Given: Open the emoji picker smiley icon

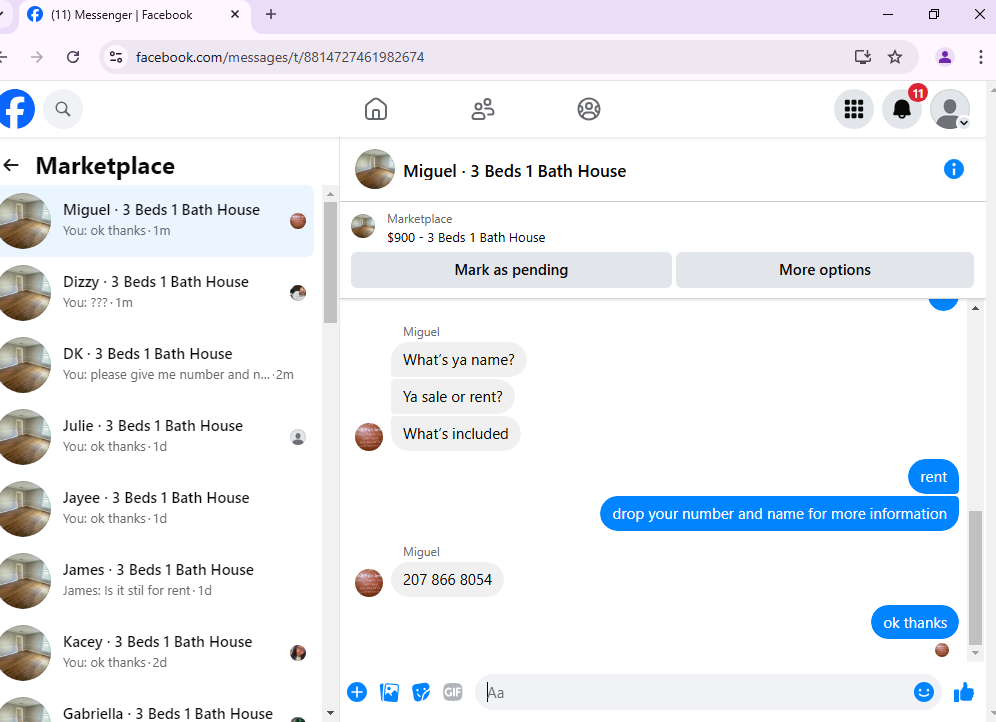Looking at the screenshot, I should point(924,692).
